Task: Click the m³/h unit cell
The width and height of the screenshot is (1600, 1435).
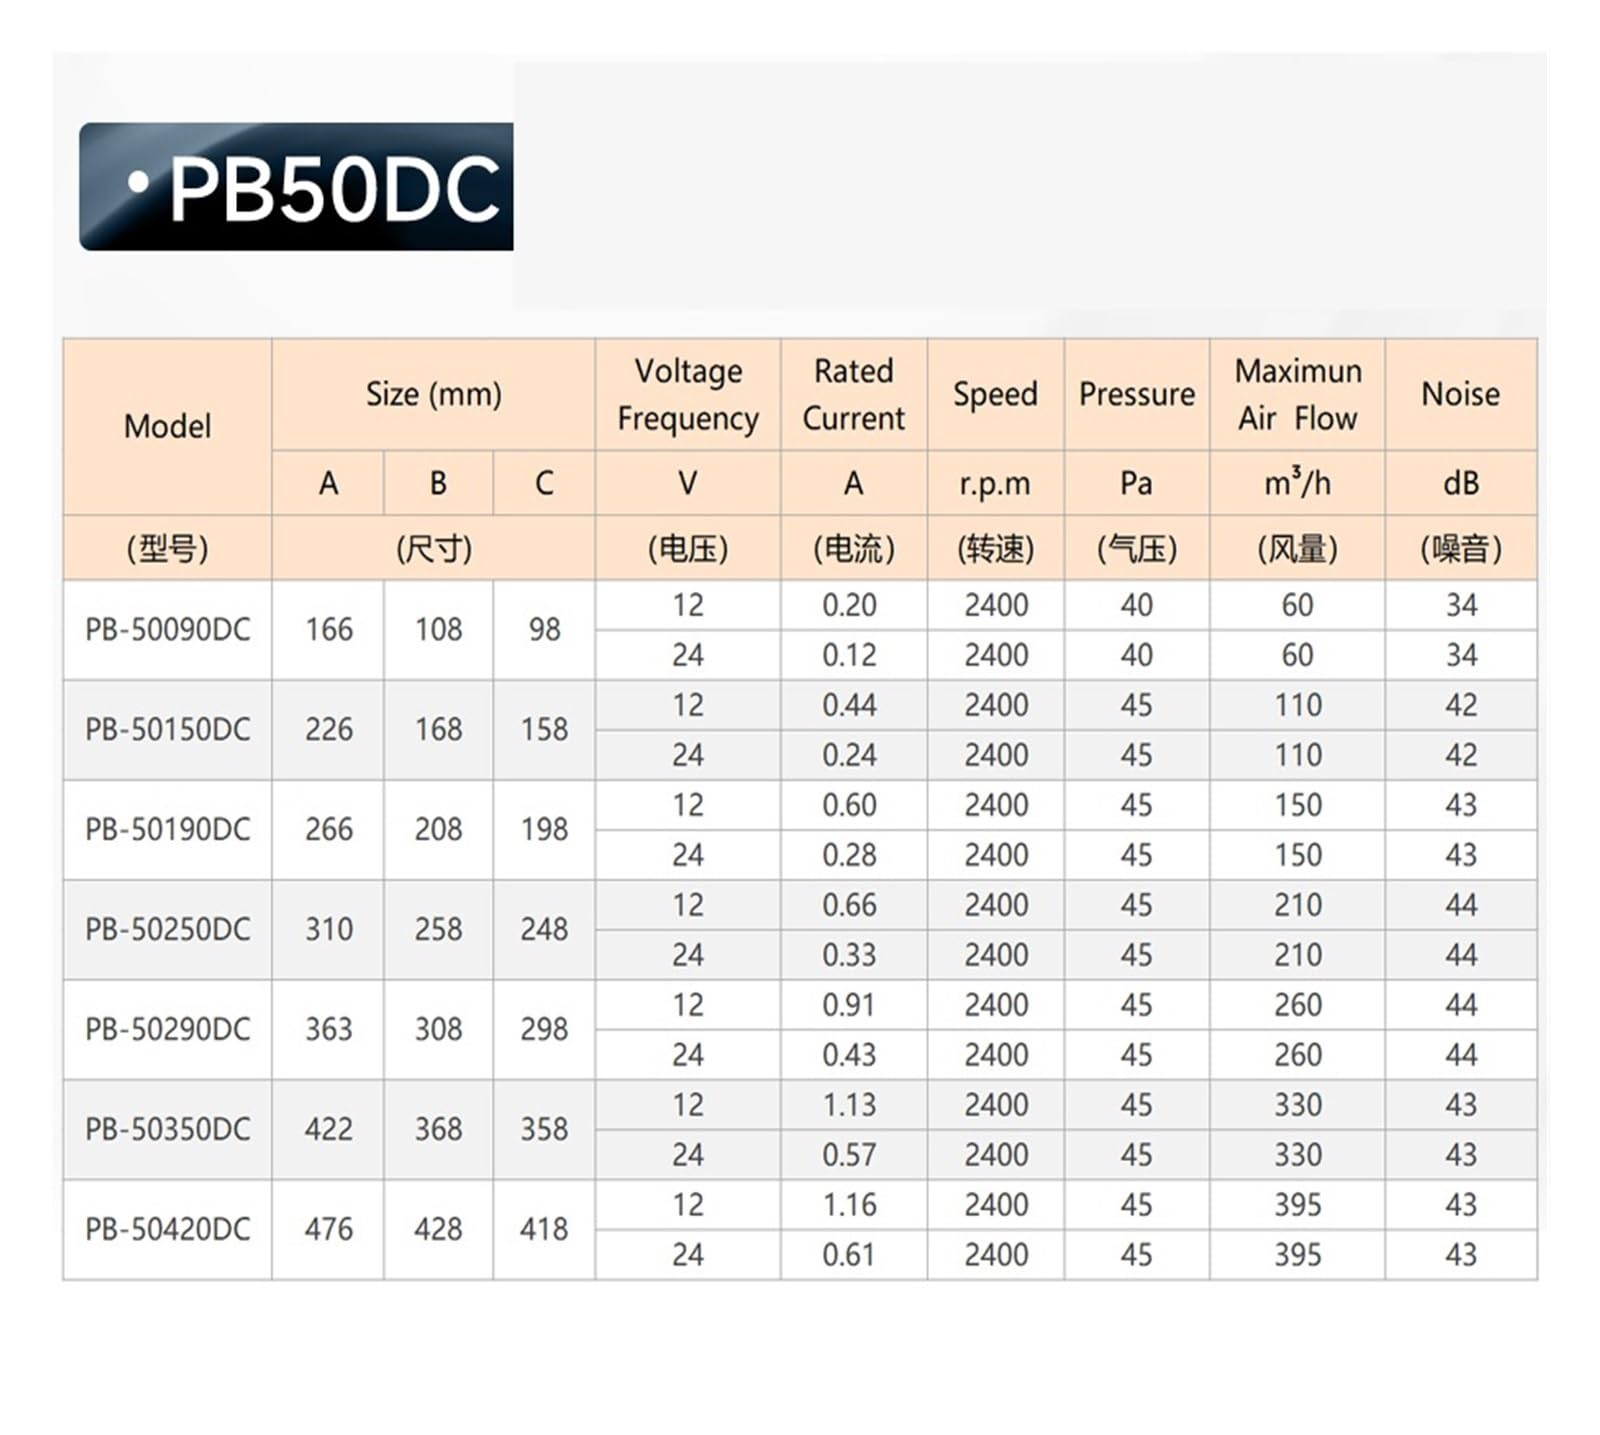Action: (x=1298, y=483)
